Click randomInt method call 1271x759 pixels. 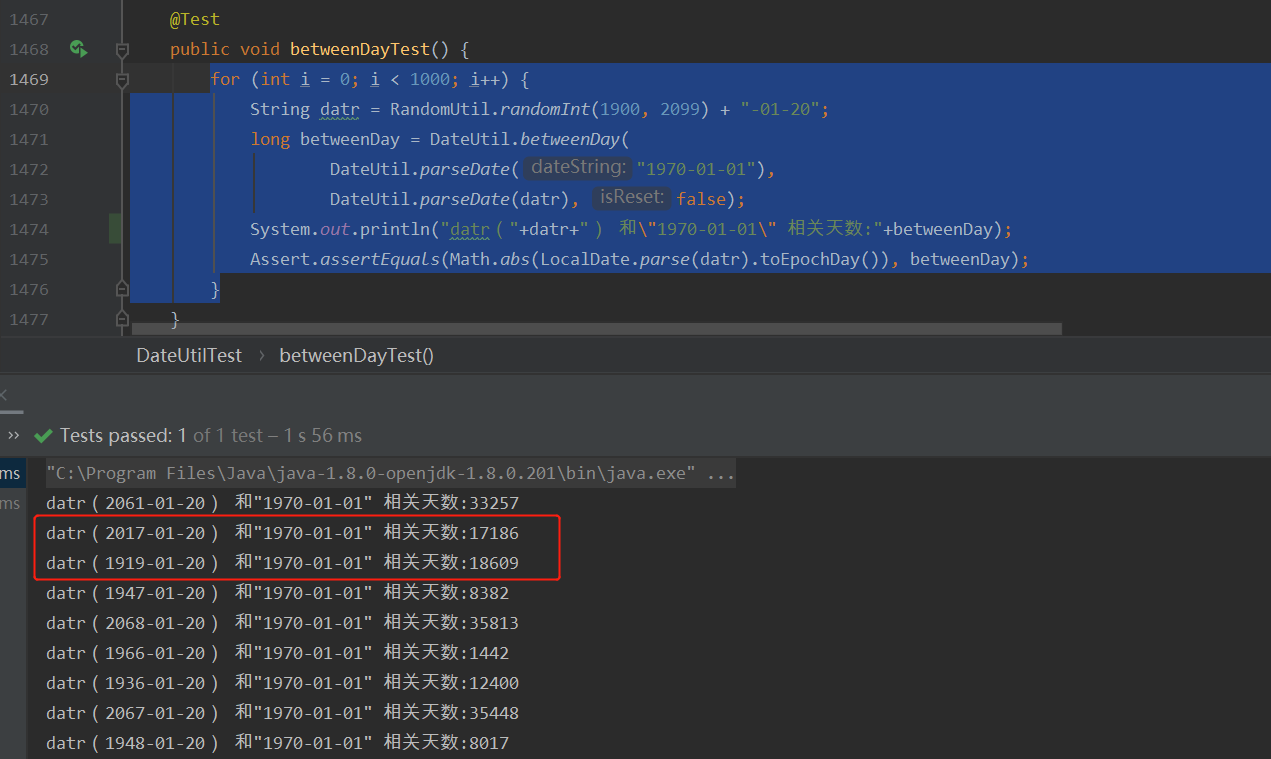click(x=545, y=109)
